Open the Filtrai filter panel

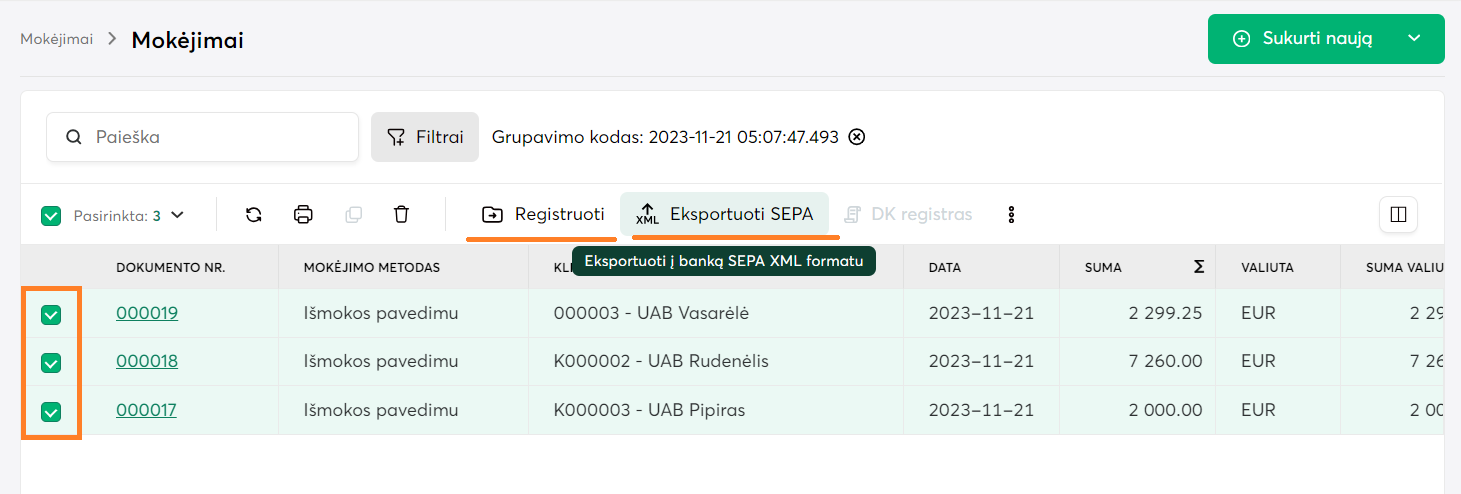coord(425,137)
